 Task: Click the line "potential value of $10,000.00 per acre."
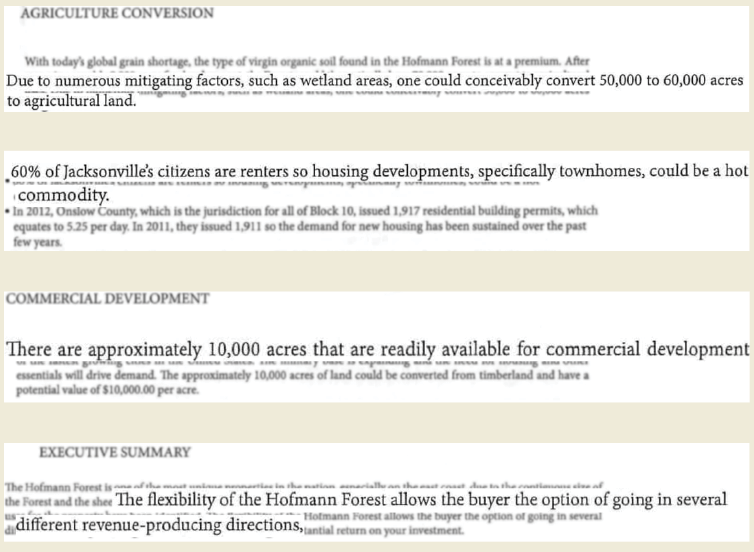click(x=107, y=390)
